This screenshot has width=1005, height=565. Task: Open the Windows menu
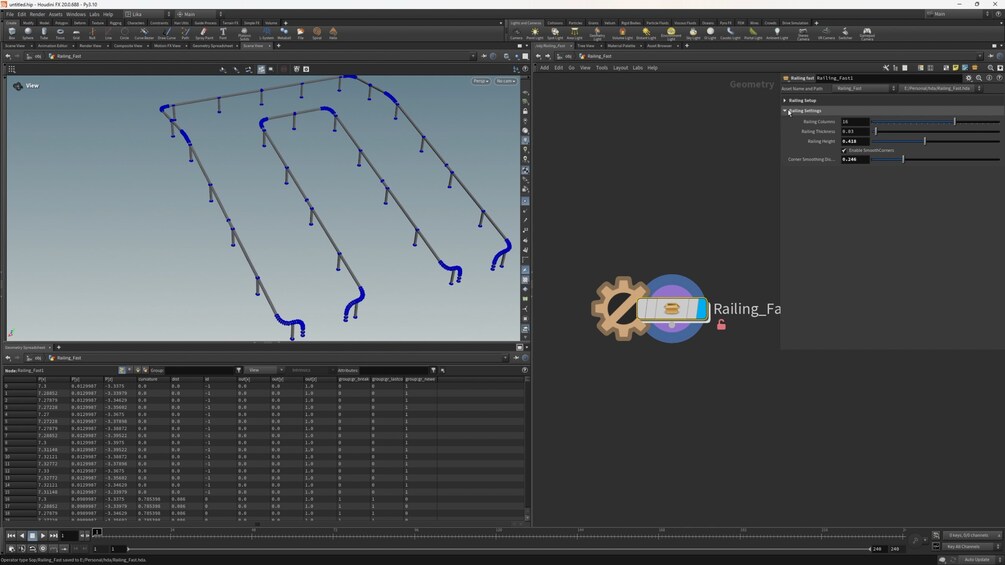click(76, 14)
